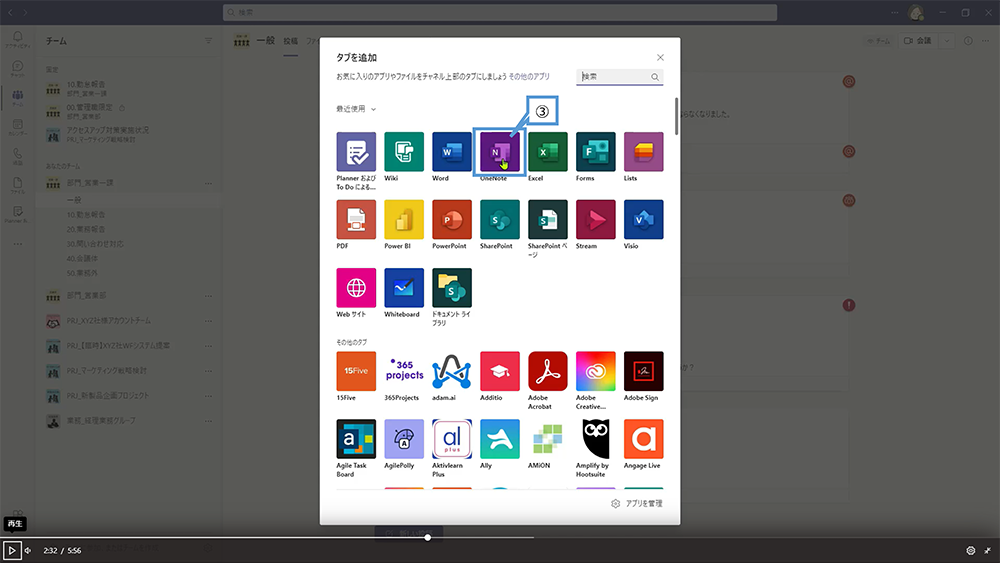Open the Calls icon in the Teams sidebar
The height and width of the screenshot is (563, 1000).
(x=18, y=157)
